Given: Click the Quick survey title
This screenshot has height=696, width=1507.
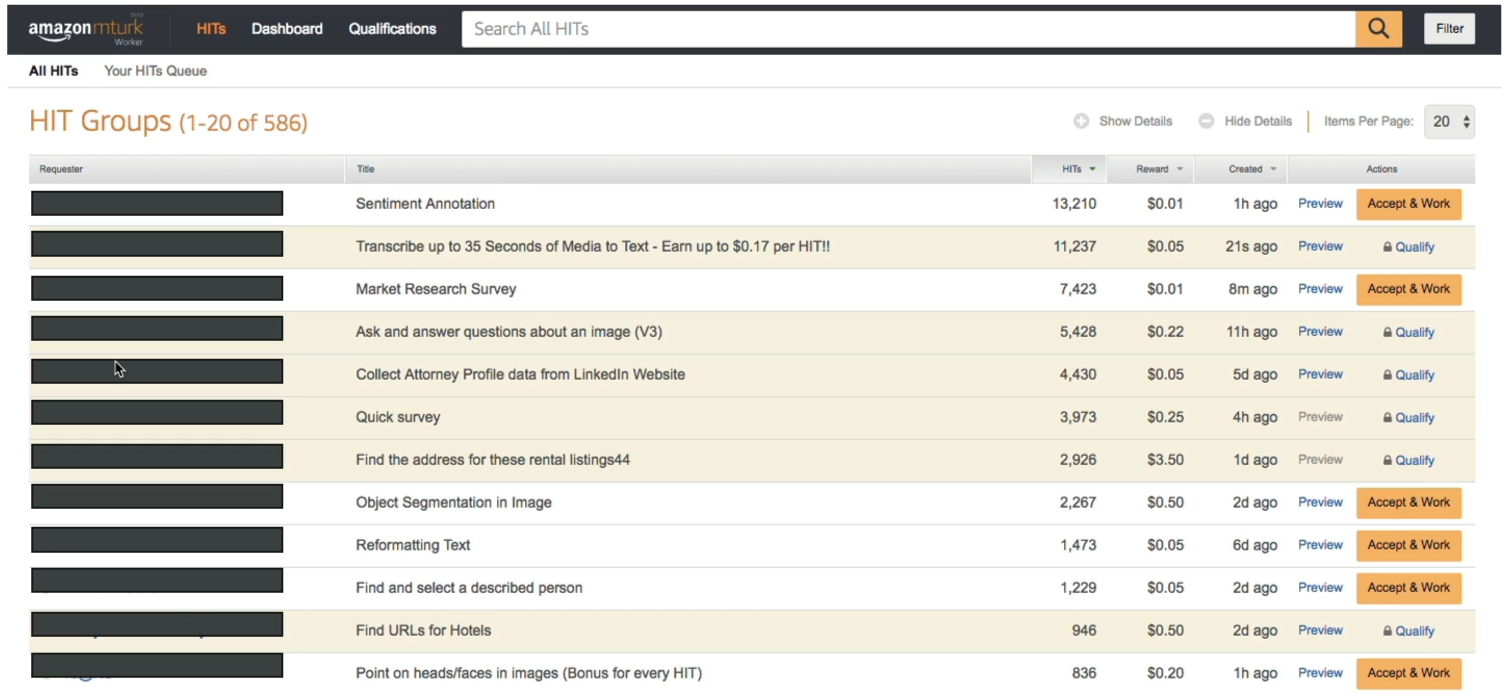Looking at the screenshot, I should pos(398,418).
